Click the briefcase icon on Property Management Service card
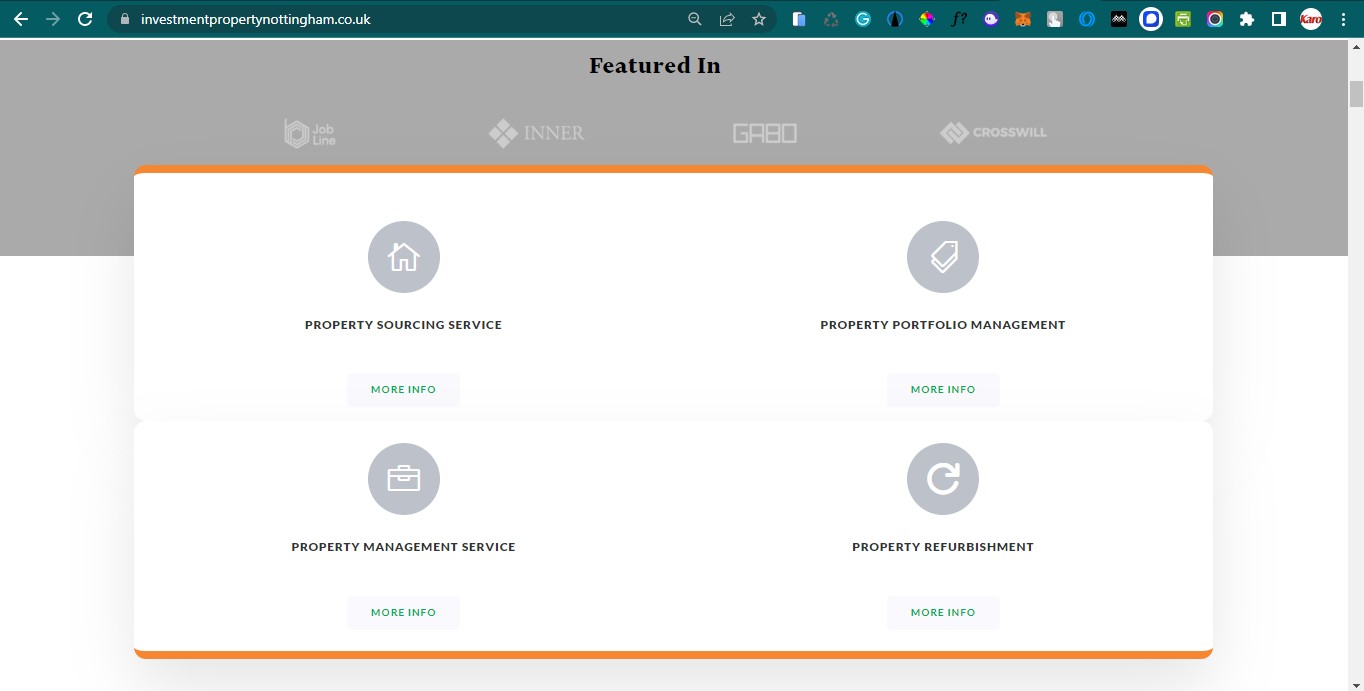This screenshot has width=1364, height=691. (403, 478)
